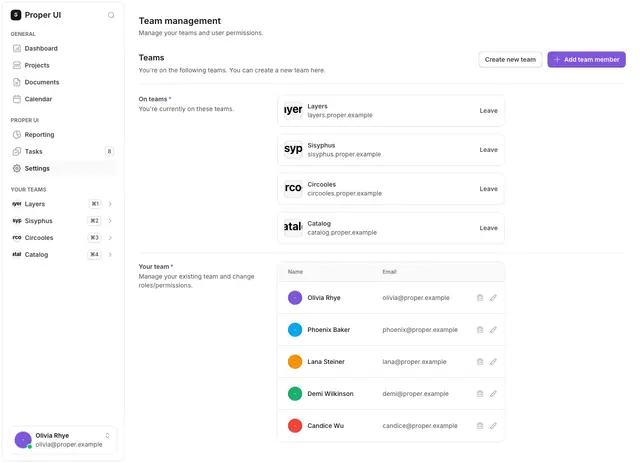The image size is (640, 463).
Task: Click the Settings gear icon
Action: pos(17,168)
